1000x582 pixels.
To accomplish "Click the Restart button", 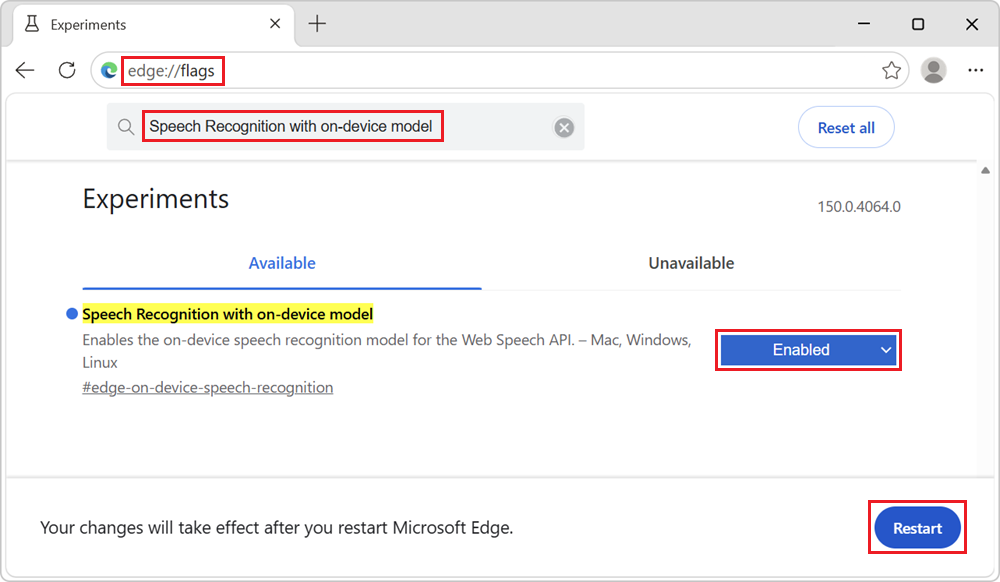I will click(x=917, y=528).
